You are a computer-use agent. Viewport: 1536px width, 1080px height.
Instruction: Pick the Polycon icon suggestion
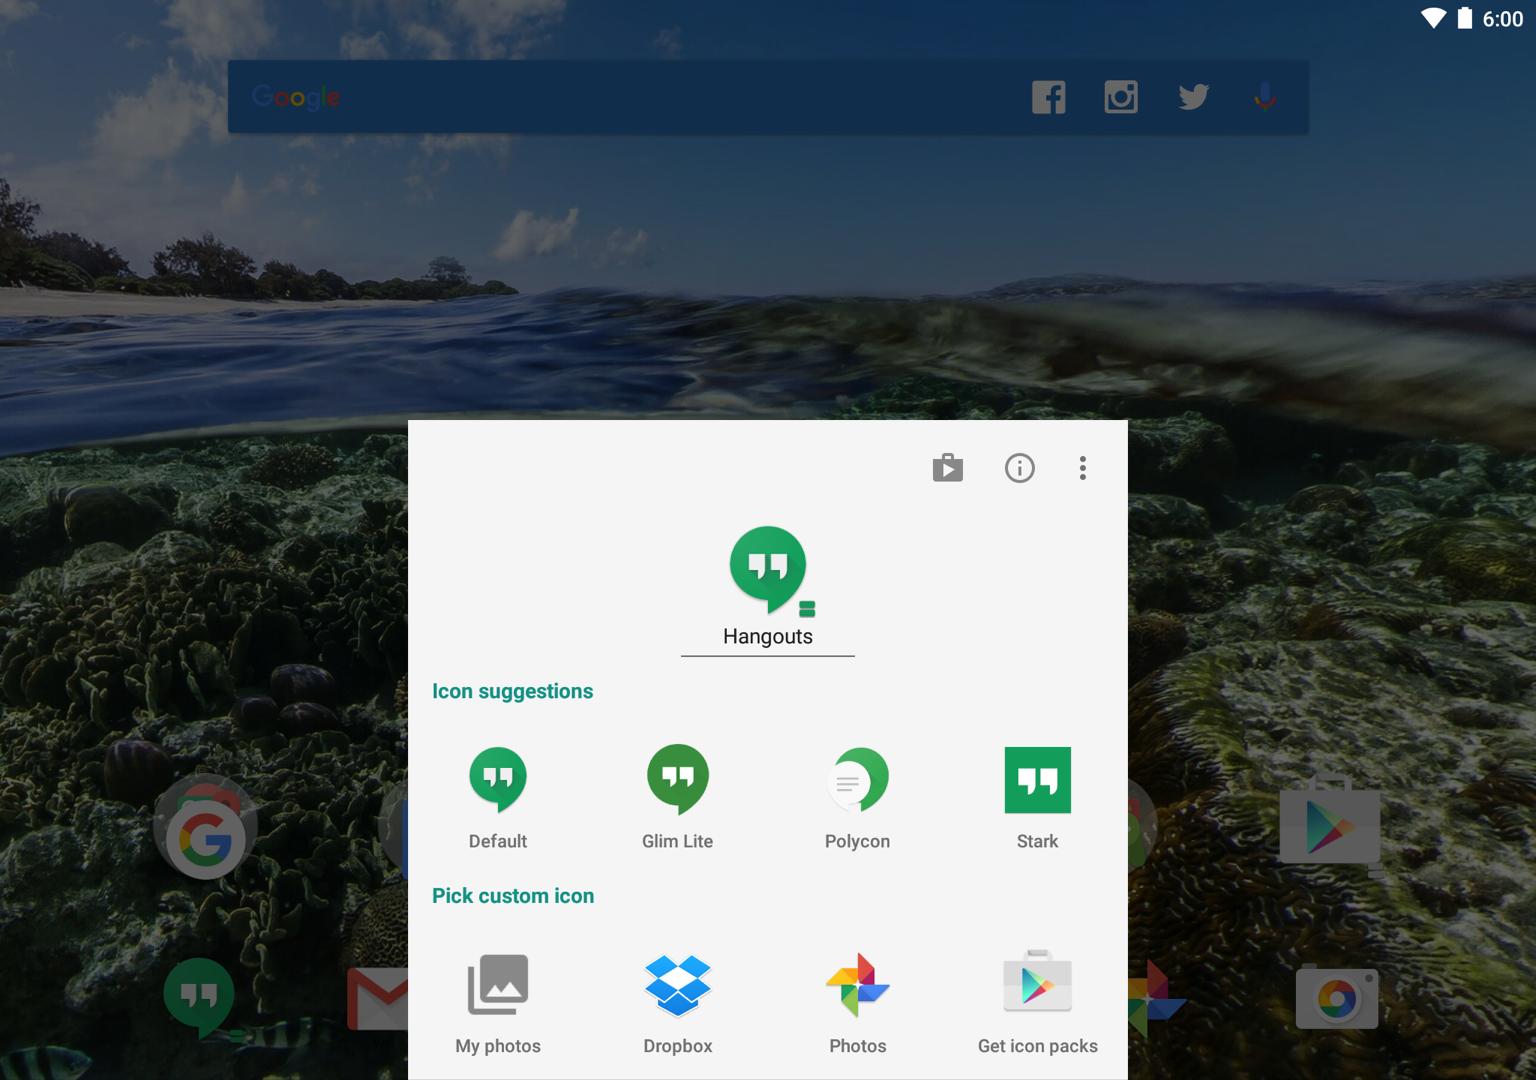858,797
